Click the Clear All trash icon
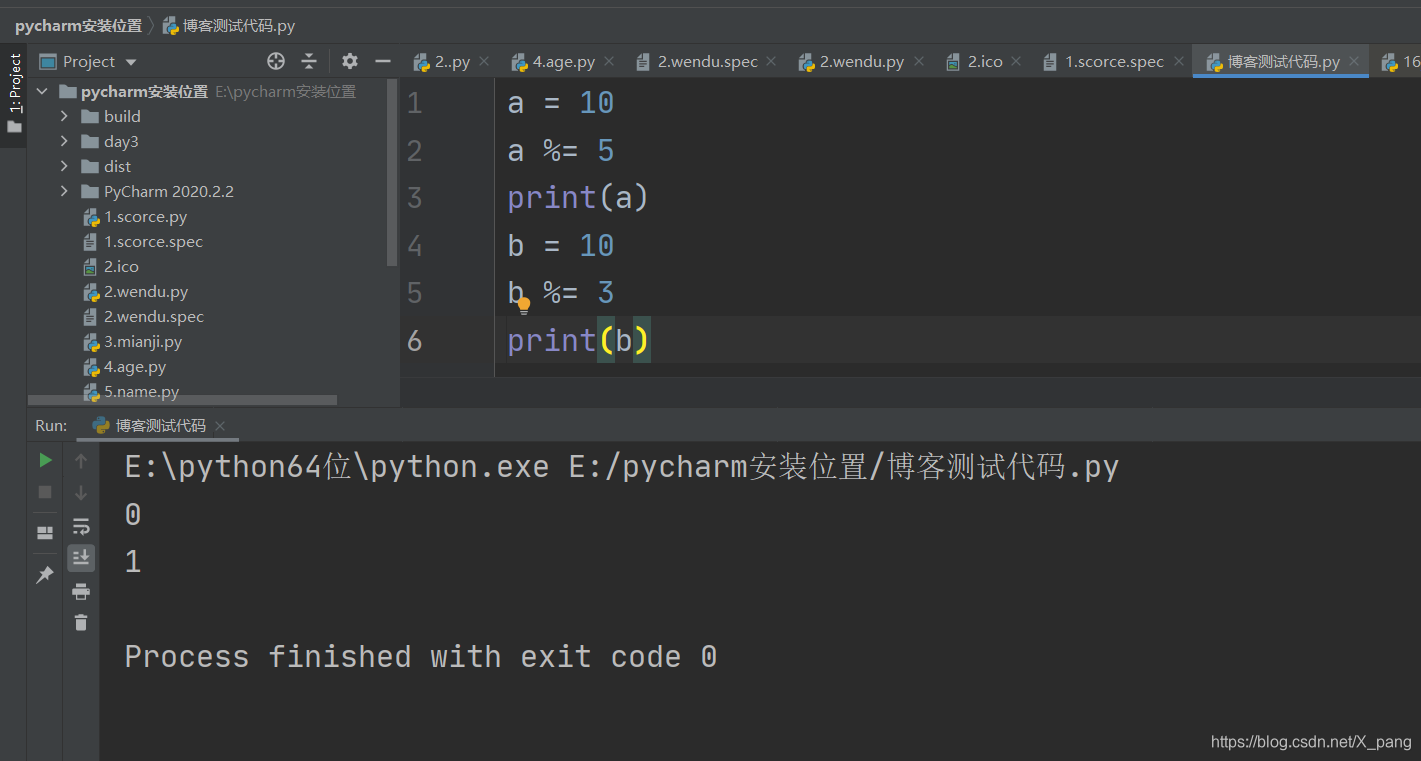The width and height of the screenshot is (1421, 761). coord(81,622)
